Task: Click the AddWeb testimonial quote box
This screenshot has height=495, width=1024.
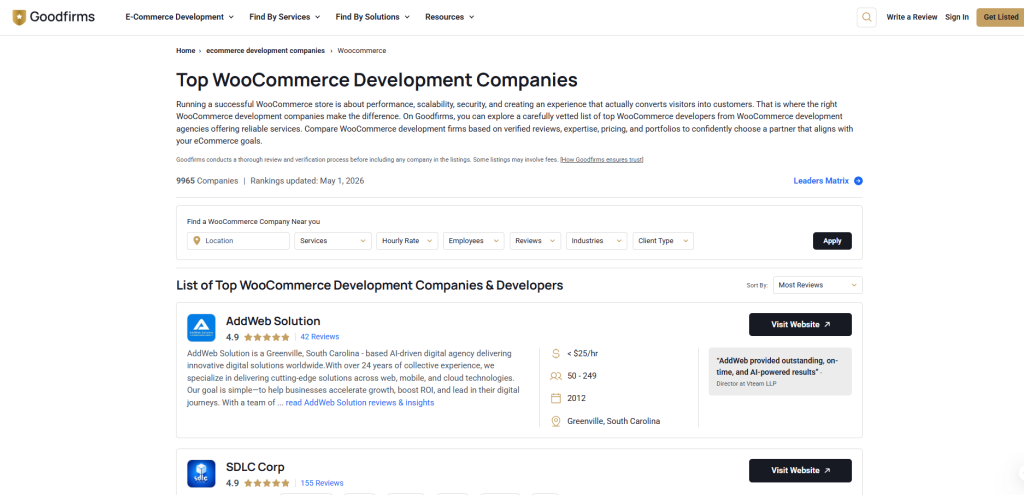Action: pos(780,372)
